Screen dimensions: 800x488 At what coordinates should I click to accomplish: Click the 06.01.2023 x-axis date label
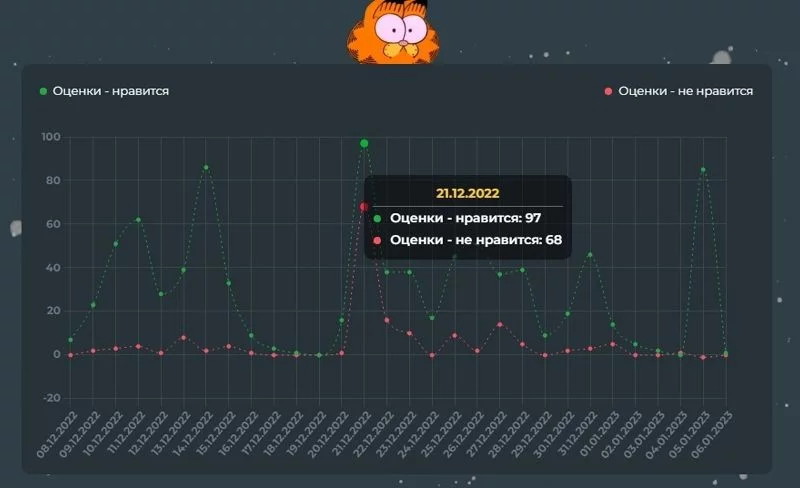[712, 434]
